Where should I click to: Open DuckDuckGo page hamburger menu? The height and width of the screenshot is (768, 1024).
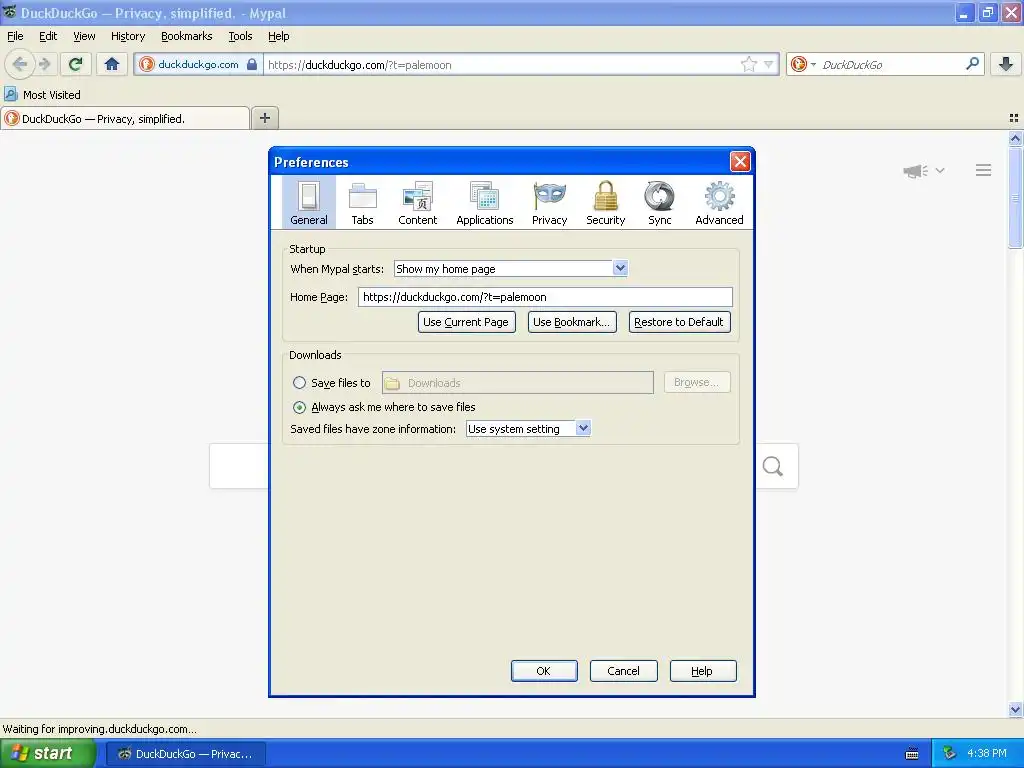pos(984,170)
